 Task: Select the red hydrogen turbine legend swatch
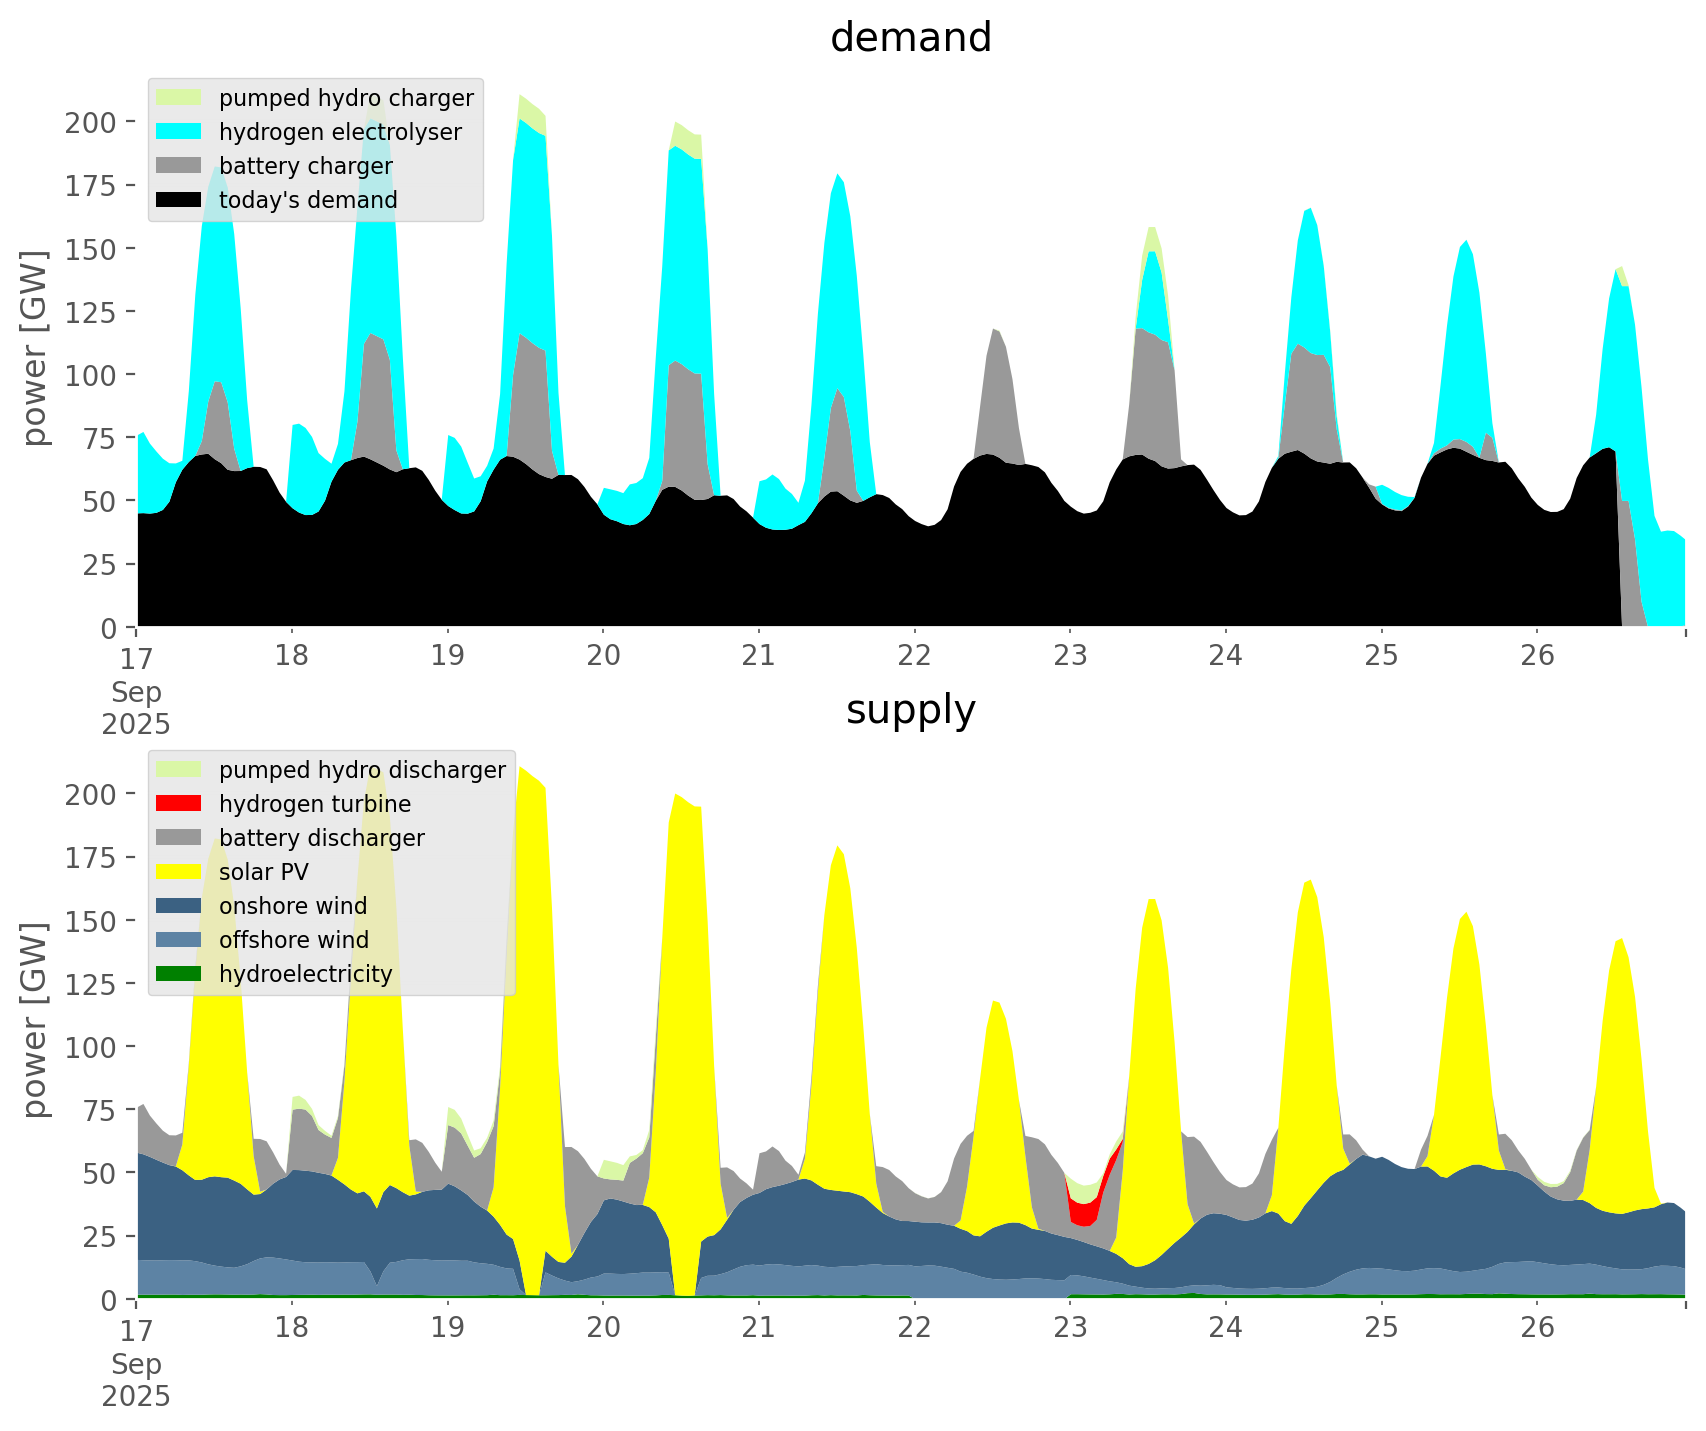[179, 804]
